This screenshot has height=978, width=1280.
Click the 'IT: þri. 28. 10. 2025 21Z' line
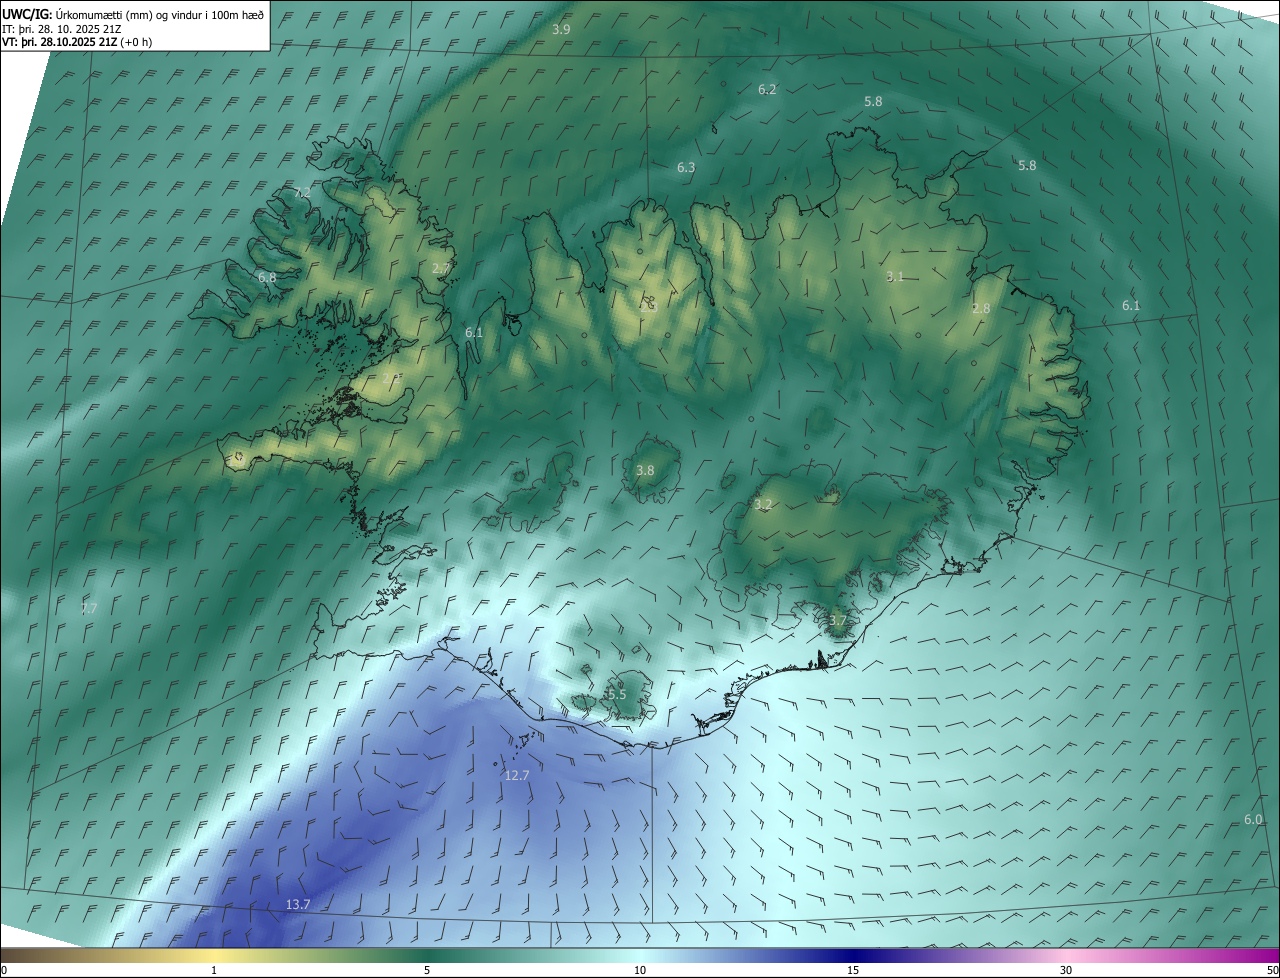[62, 29]
